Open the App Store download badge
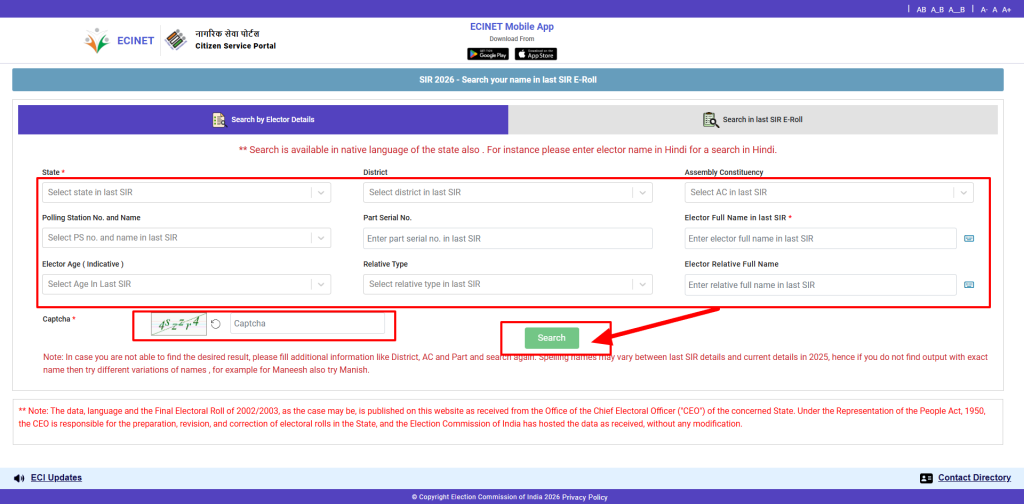This screenshot has width=1024, height=504. tap(536, 54)
